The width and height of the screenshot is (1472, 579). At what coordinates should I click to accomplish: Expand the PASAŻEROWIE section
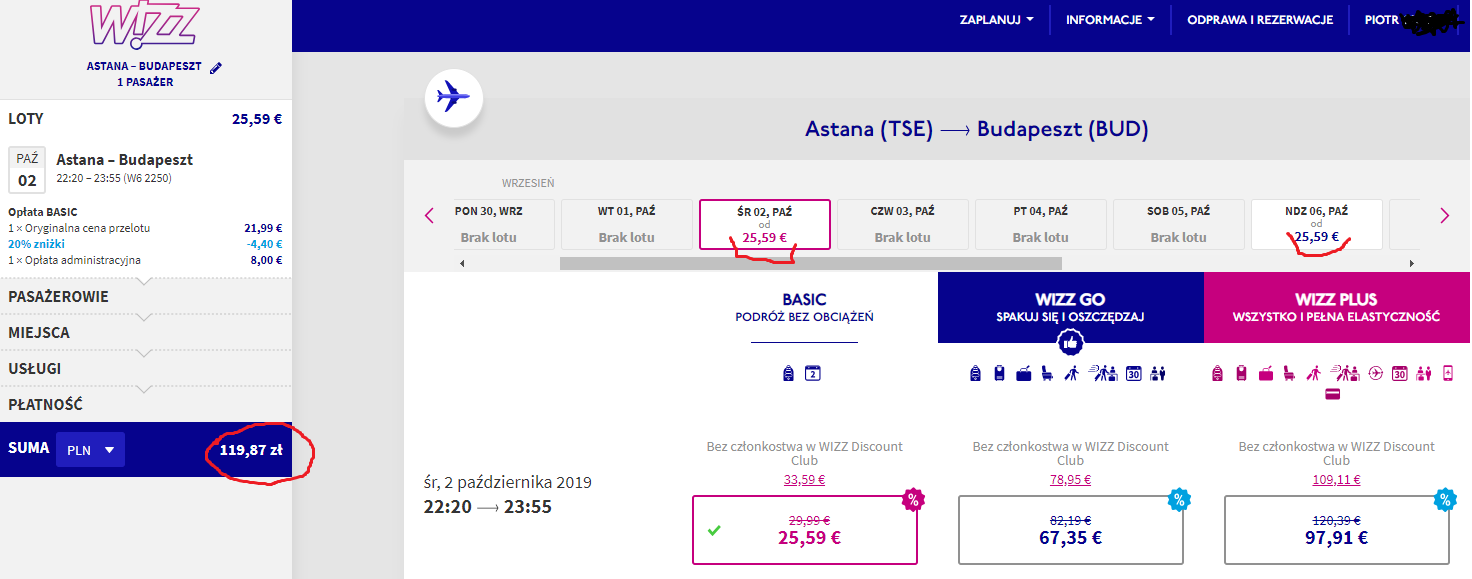pyautogui.click(x=146, y=297)
